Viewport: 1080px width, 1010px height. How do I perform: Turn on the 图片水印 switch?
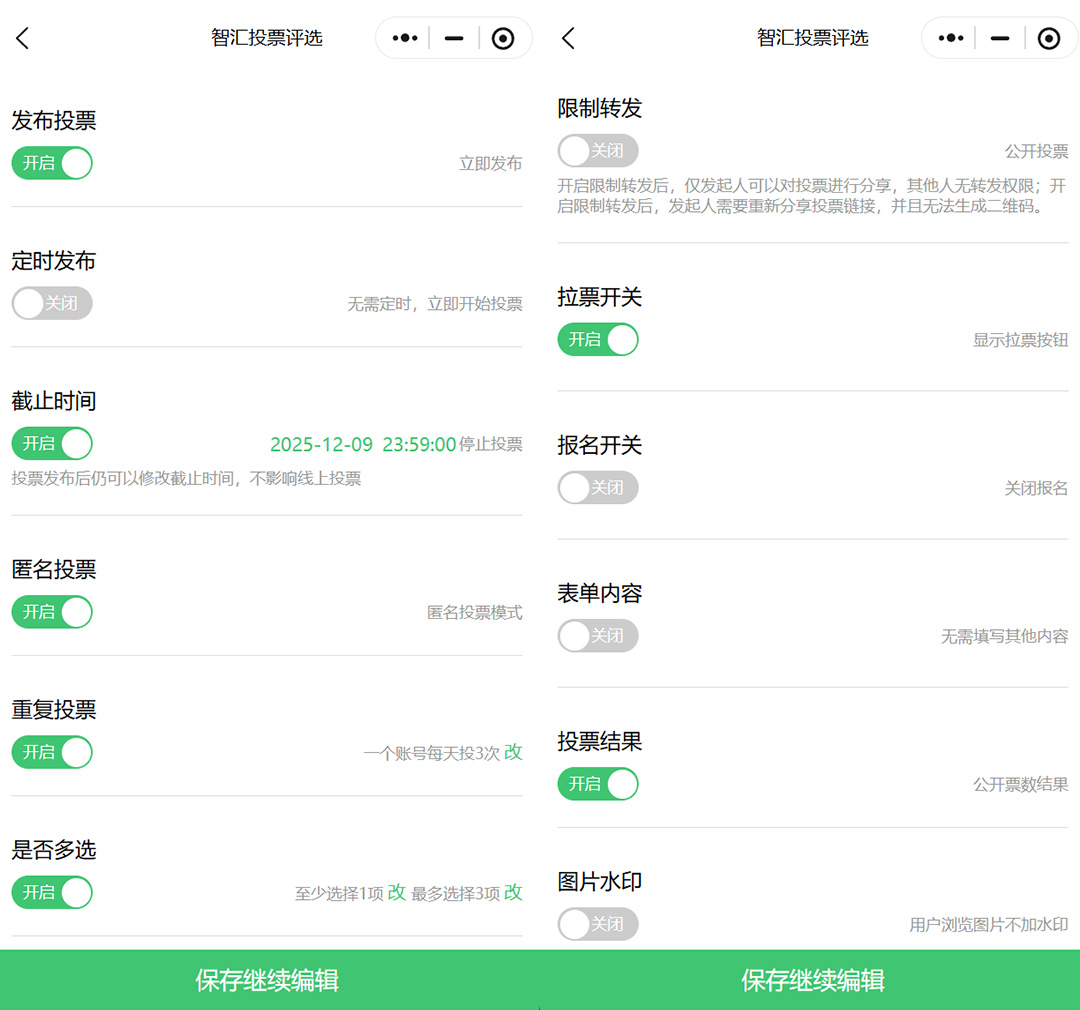[x=597, y=924]
